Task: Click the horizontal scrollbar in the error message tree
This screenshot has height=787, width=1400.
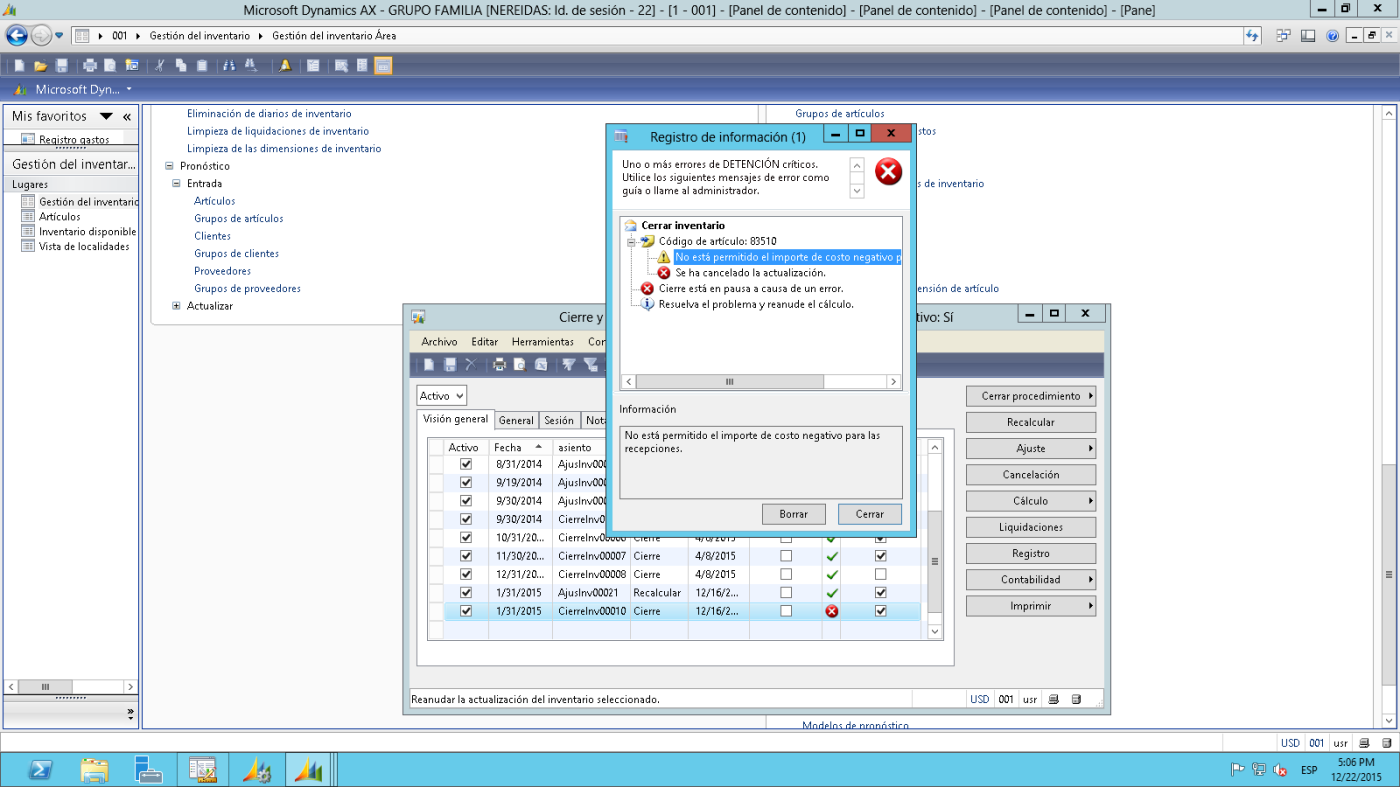Action: (761, 382)
